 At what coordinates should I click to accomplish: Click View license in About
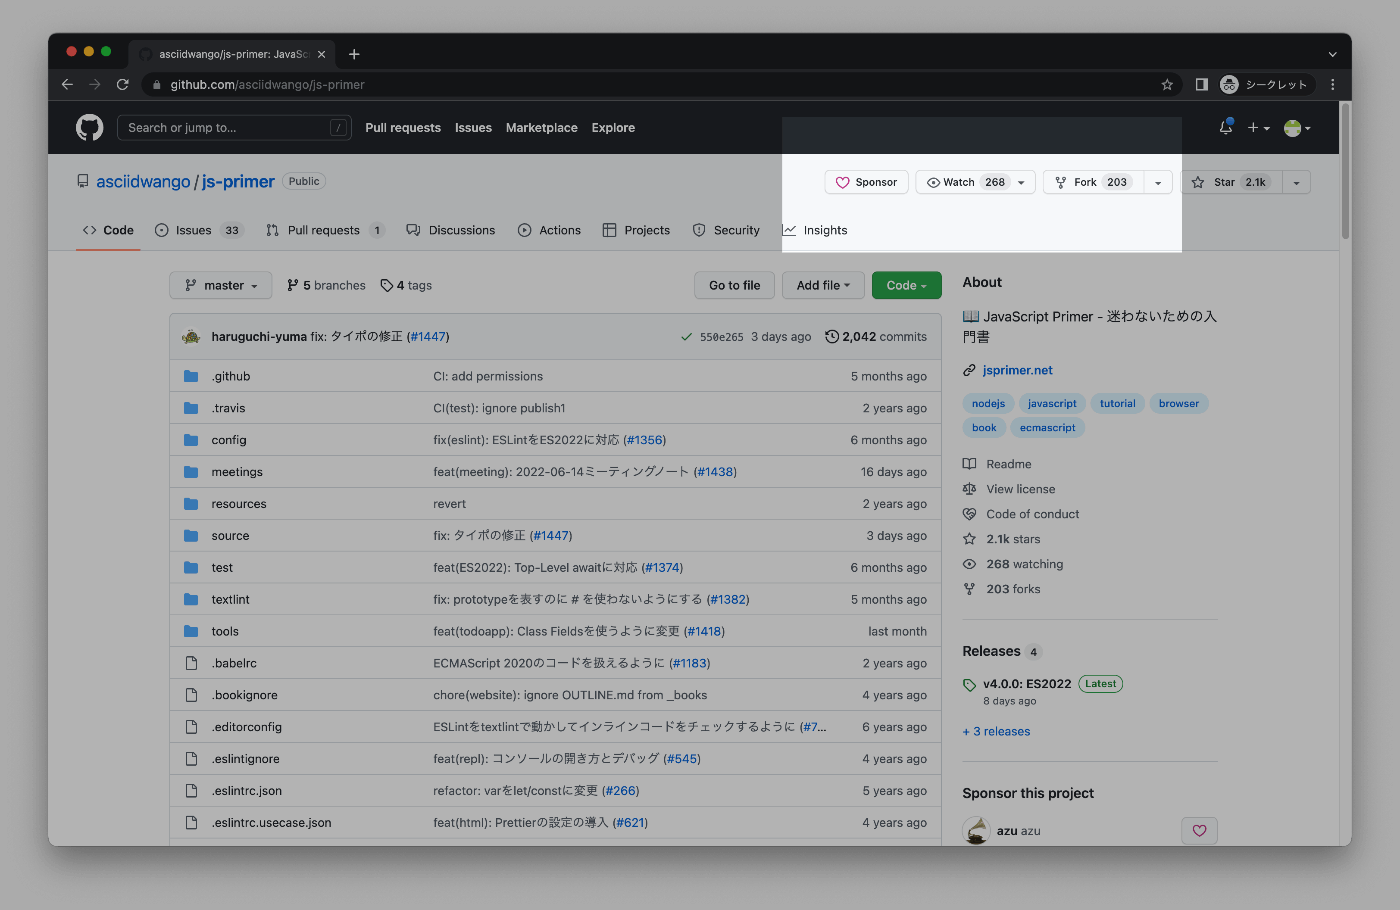tap(1021, 489)
